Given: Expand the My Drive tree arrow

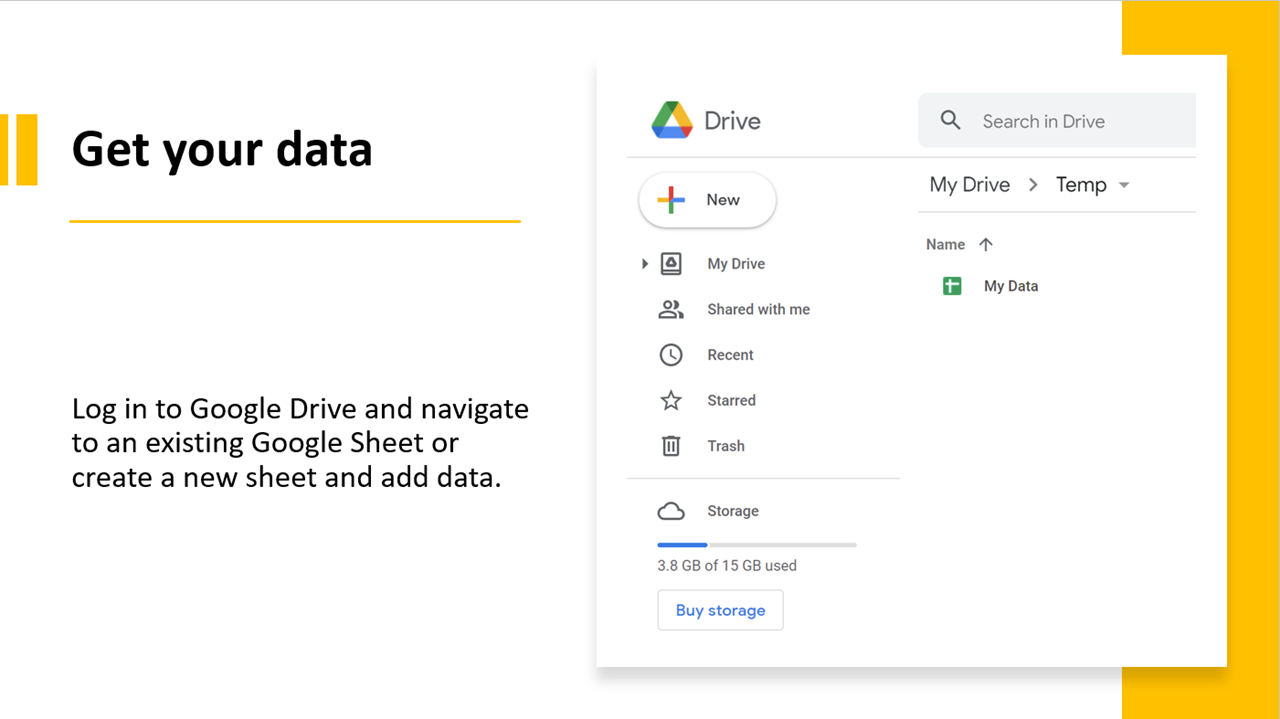Looking at the screenshot, I should point(645,264).
